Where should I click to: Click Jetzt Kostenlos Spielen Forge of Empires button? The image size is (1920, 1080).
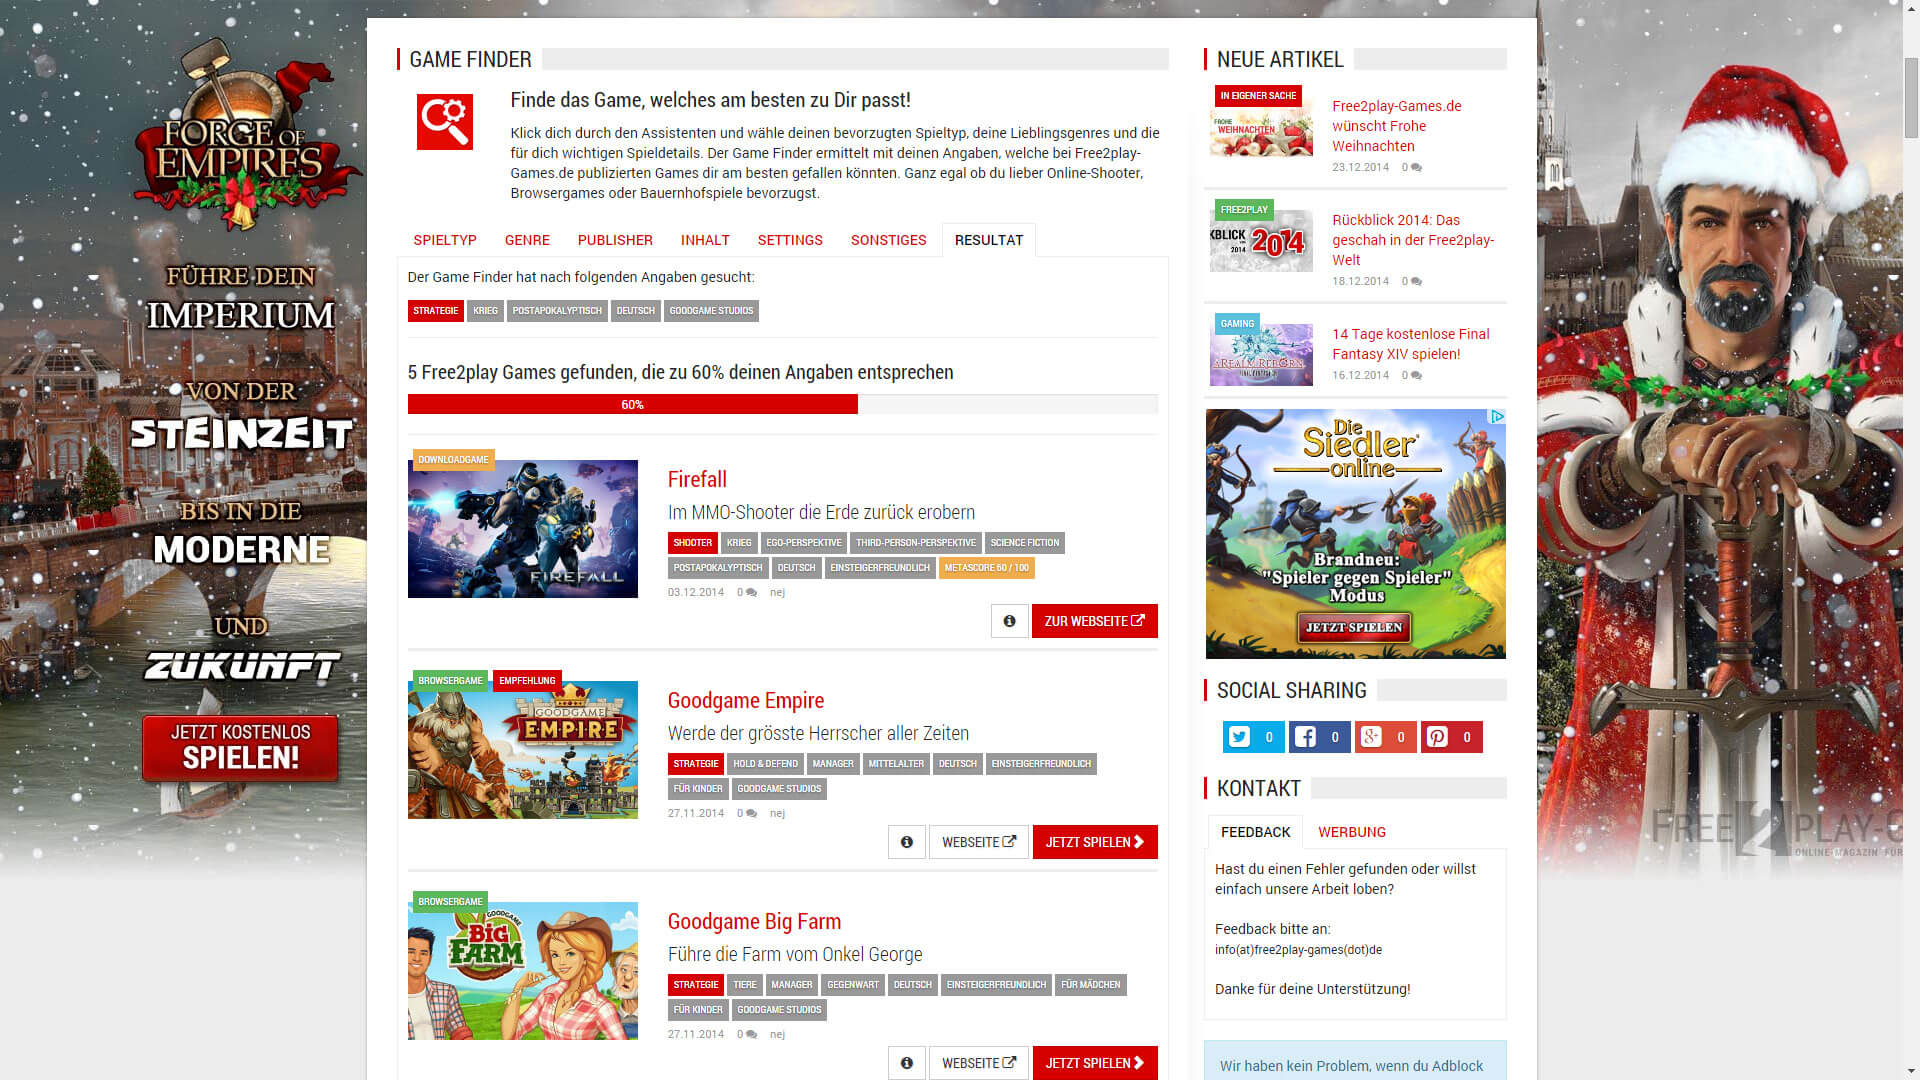(x=240, y=747)
